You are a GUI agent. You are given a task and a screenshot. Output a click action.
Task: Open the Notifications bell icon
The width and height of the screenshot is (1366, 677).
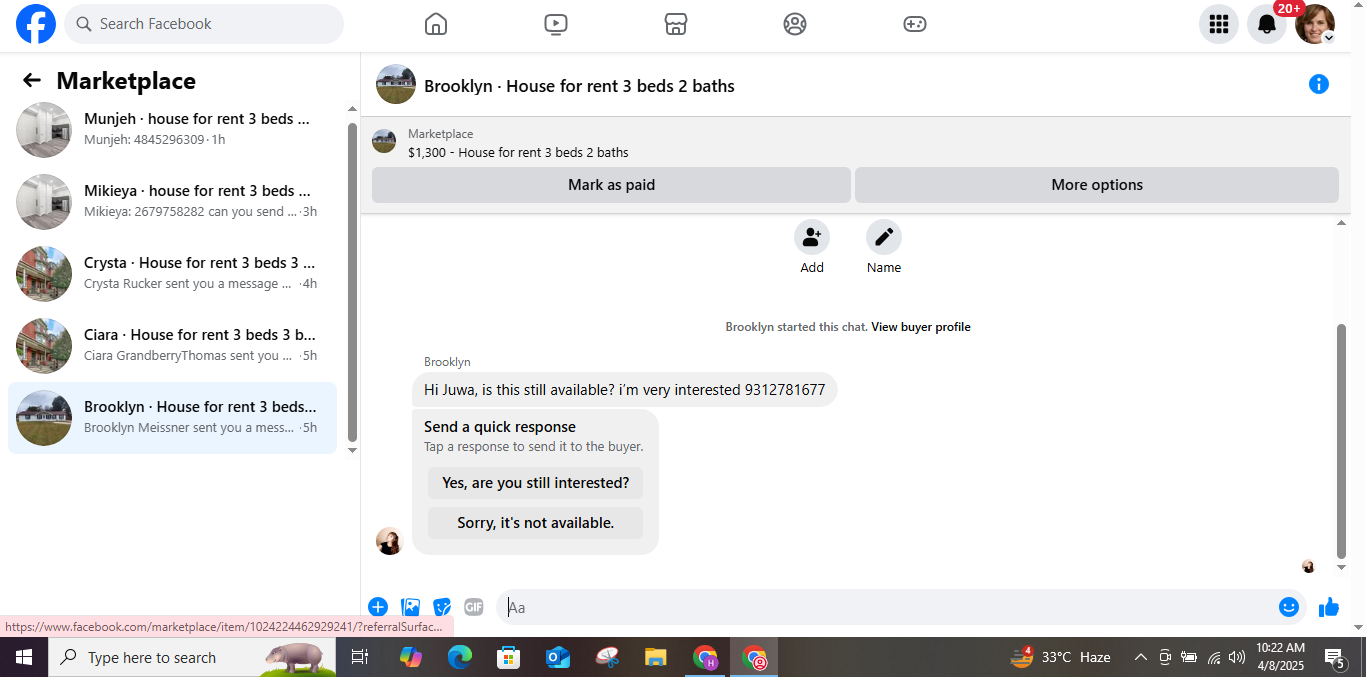point(1267,24)
